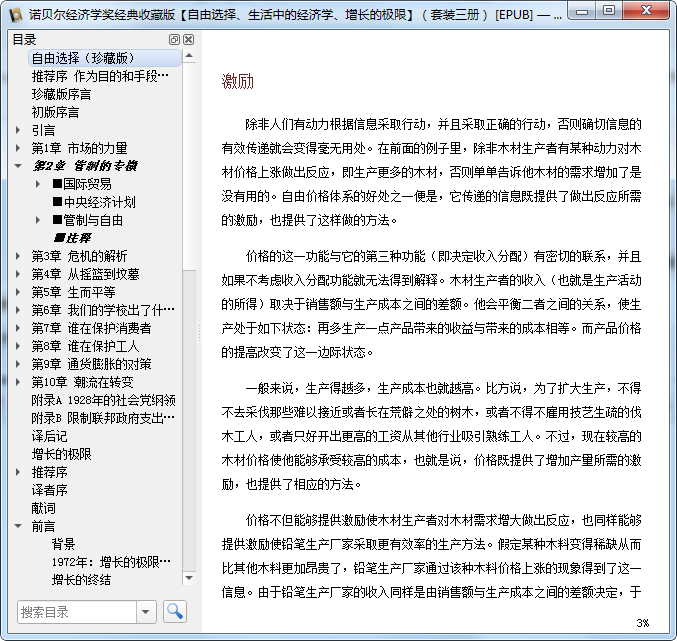Jump to ■管制与自由 section
This screenshot has height=641, width=677.
[x=88, y=220]
